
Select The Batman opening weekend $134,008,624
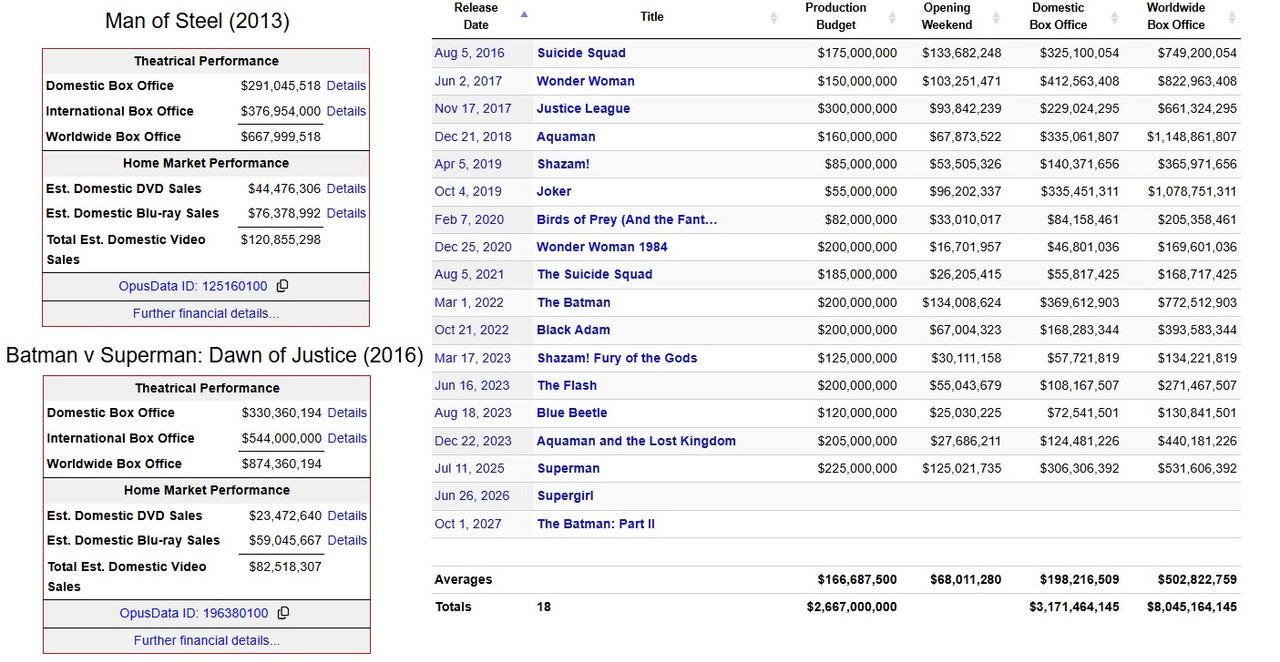pos(962,302)
